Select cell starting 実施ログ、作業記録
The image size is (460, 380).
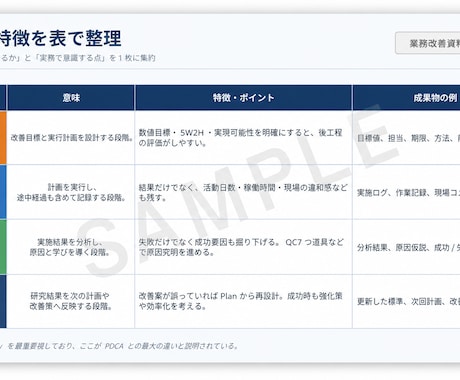click(406, 192)
